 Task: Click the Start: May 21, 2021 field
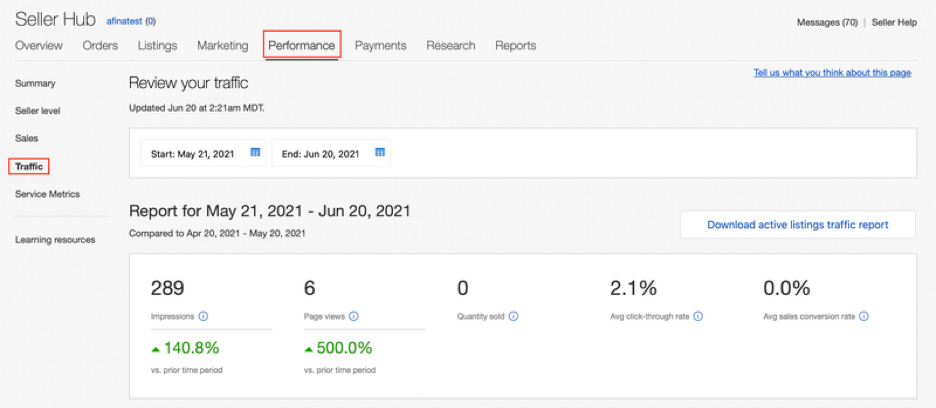tap(204, 154)
